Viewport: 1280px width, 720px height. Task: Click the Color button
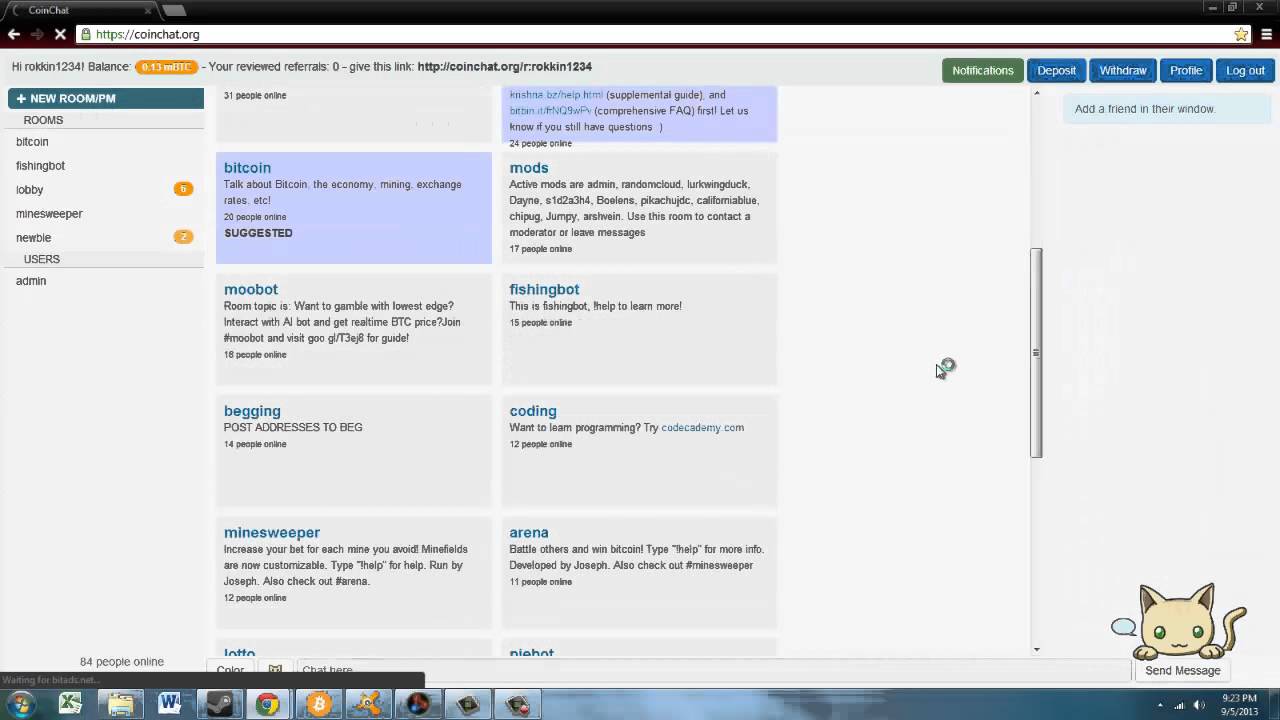[x=230, y=669]
